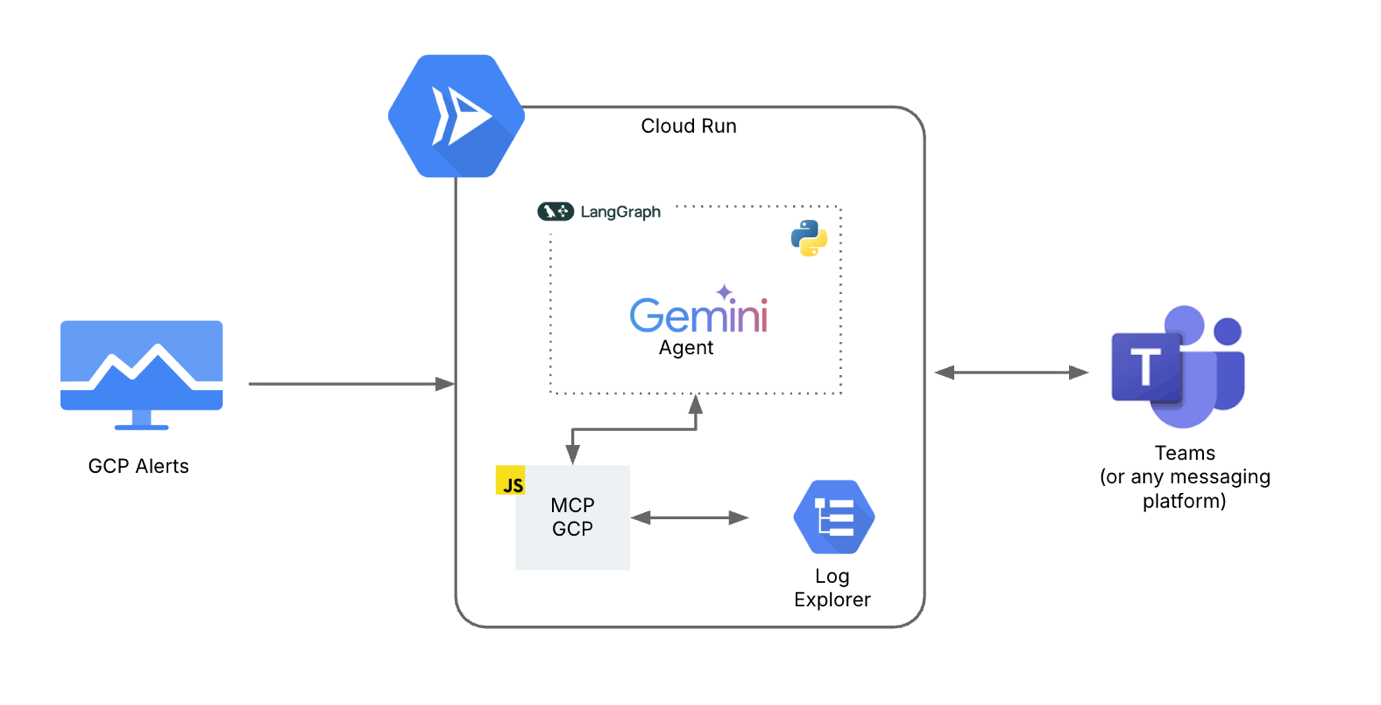Click the "Agent" text under Gemini
This screenshot has width=1381, height=705.
[x=686, y=348]
